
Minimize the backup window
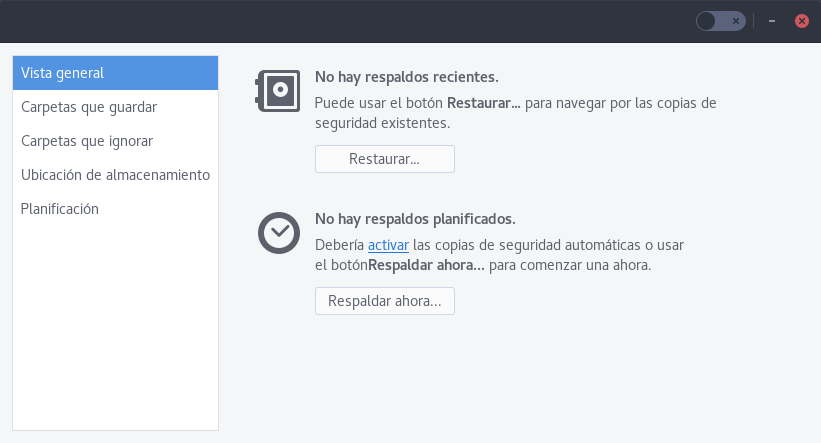tap(772, 21)
